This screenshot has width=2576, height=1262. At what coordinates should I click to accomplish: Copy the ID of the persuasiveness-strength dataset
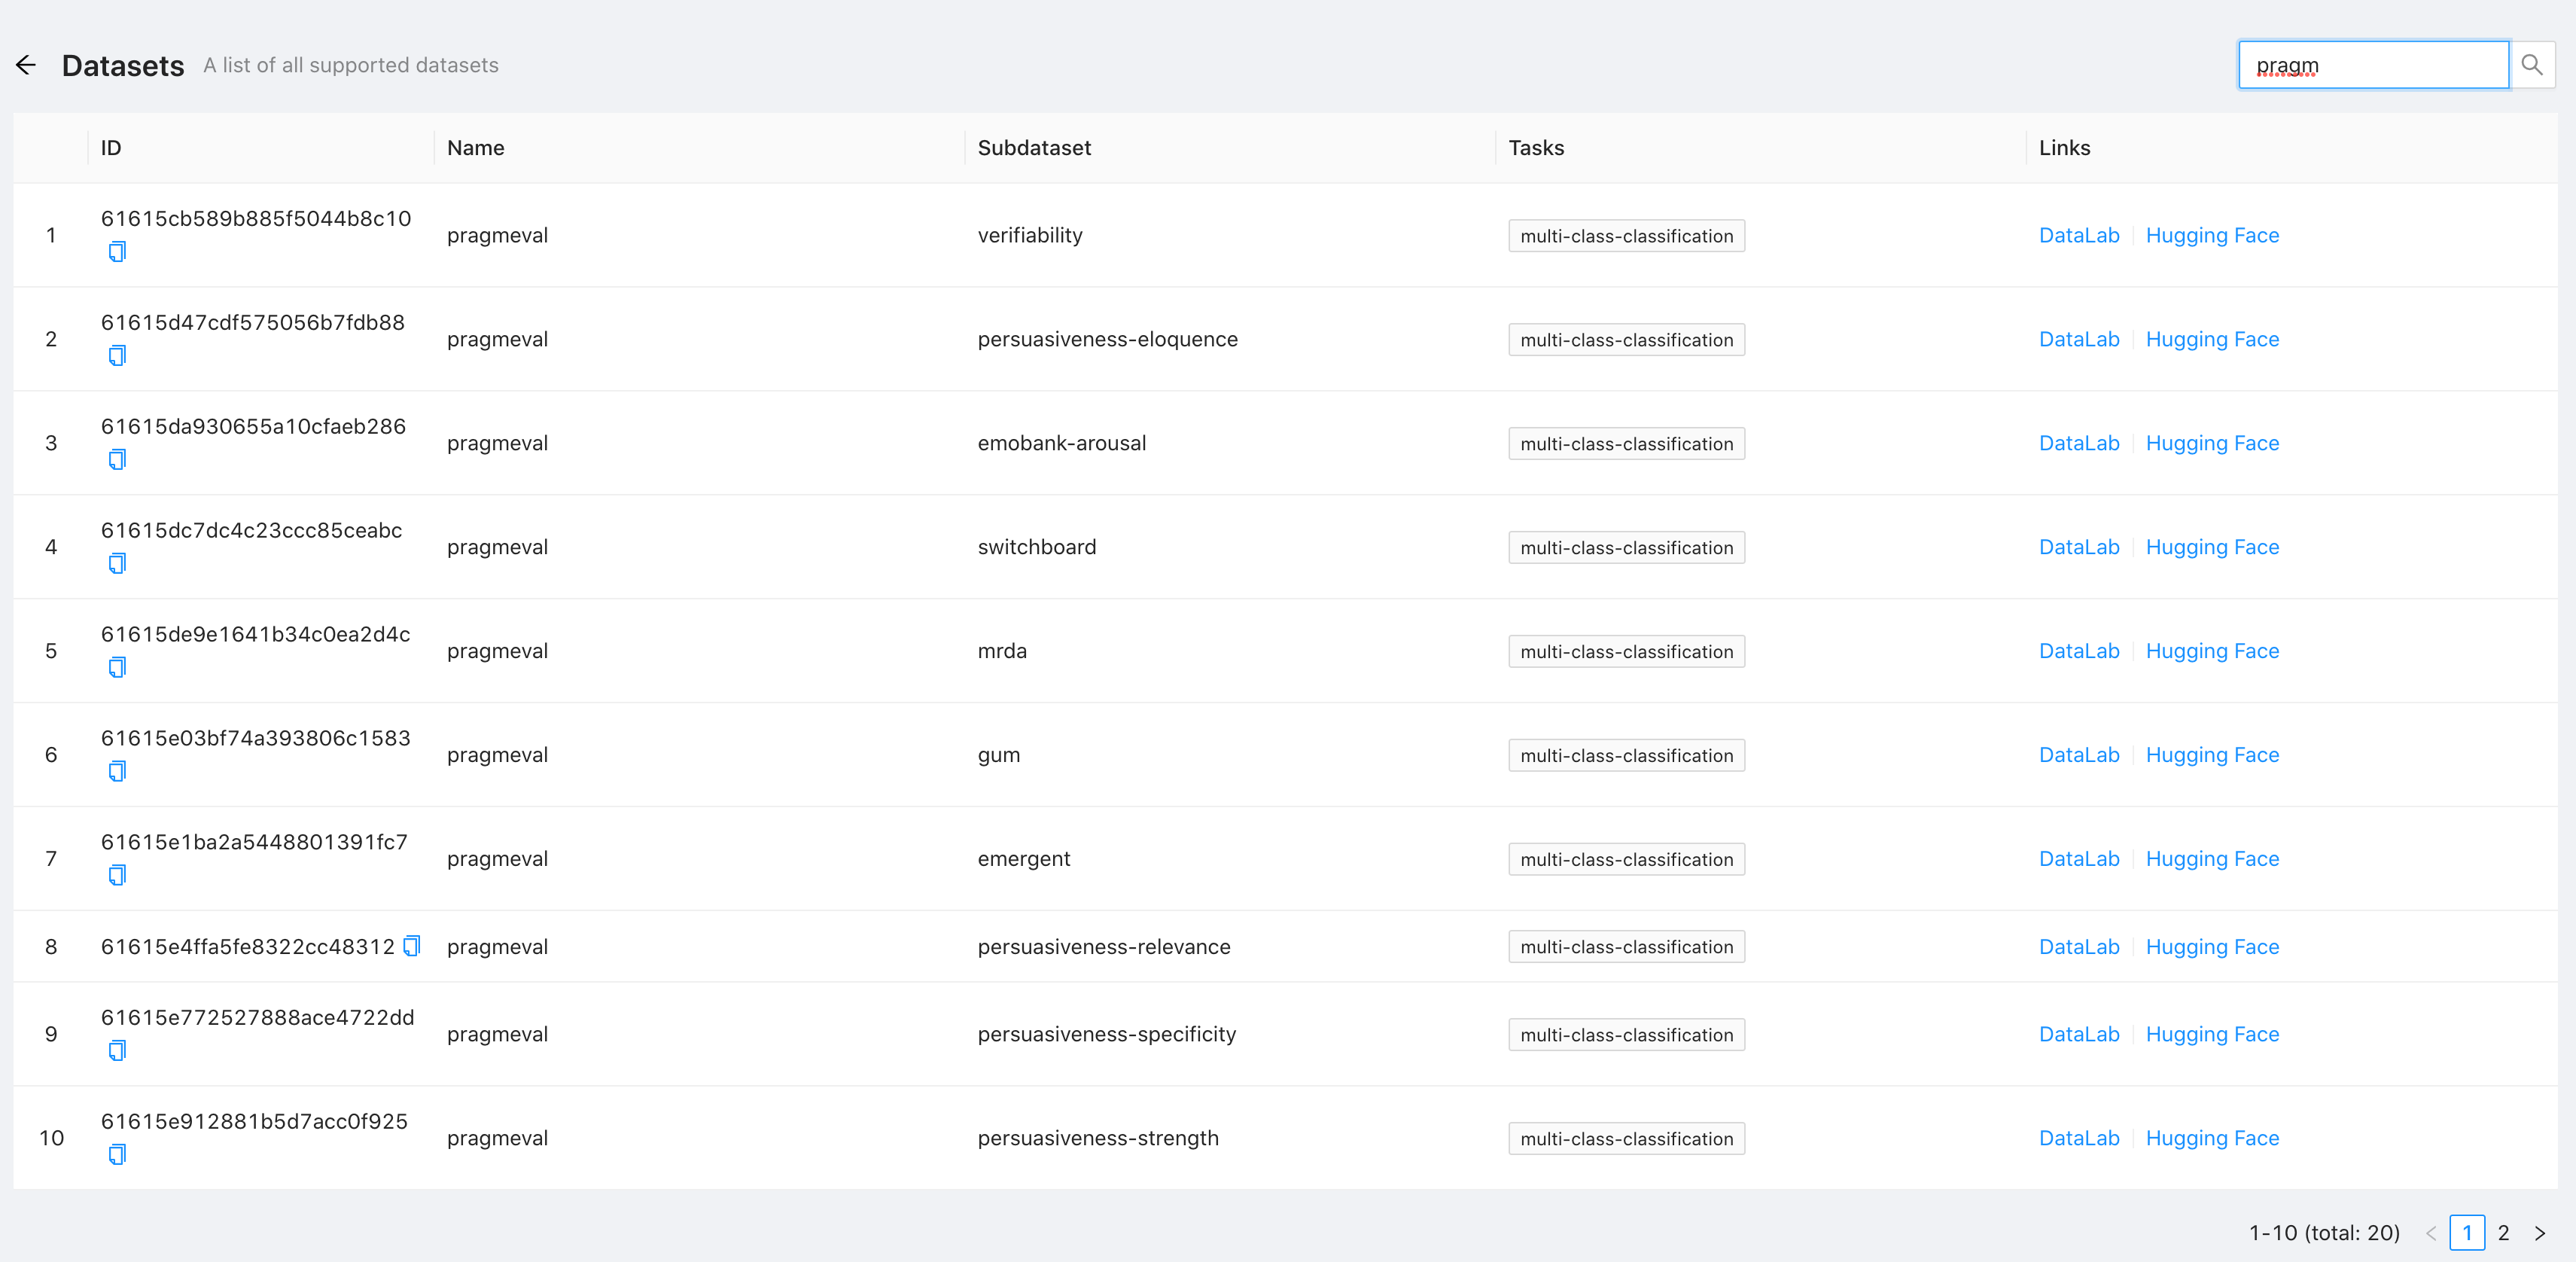click(x=117, y=1154)
